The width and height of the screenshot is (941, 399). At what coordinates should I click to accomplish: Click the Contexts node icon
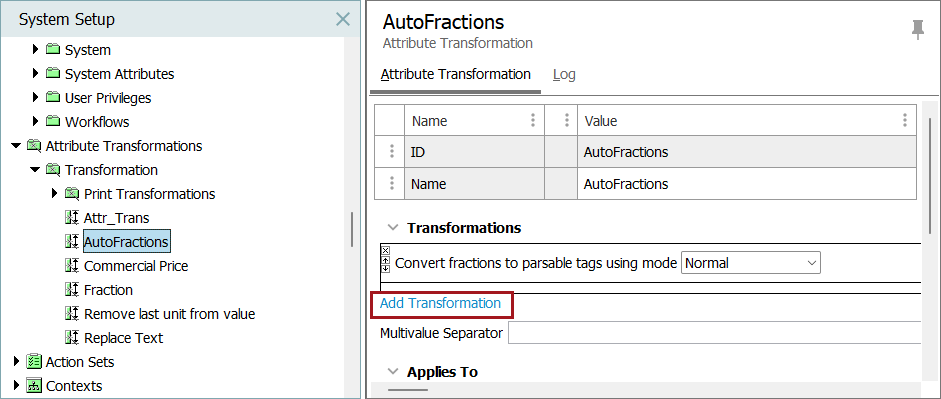[34, 386]
